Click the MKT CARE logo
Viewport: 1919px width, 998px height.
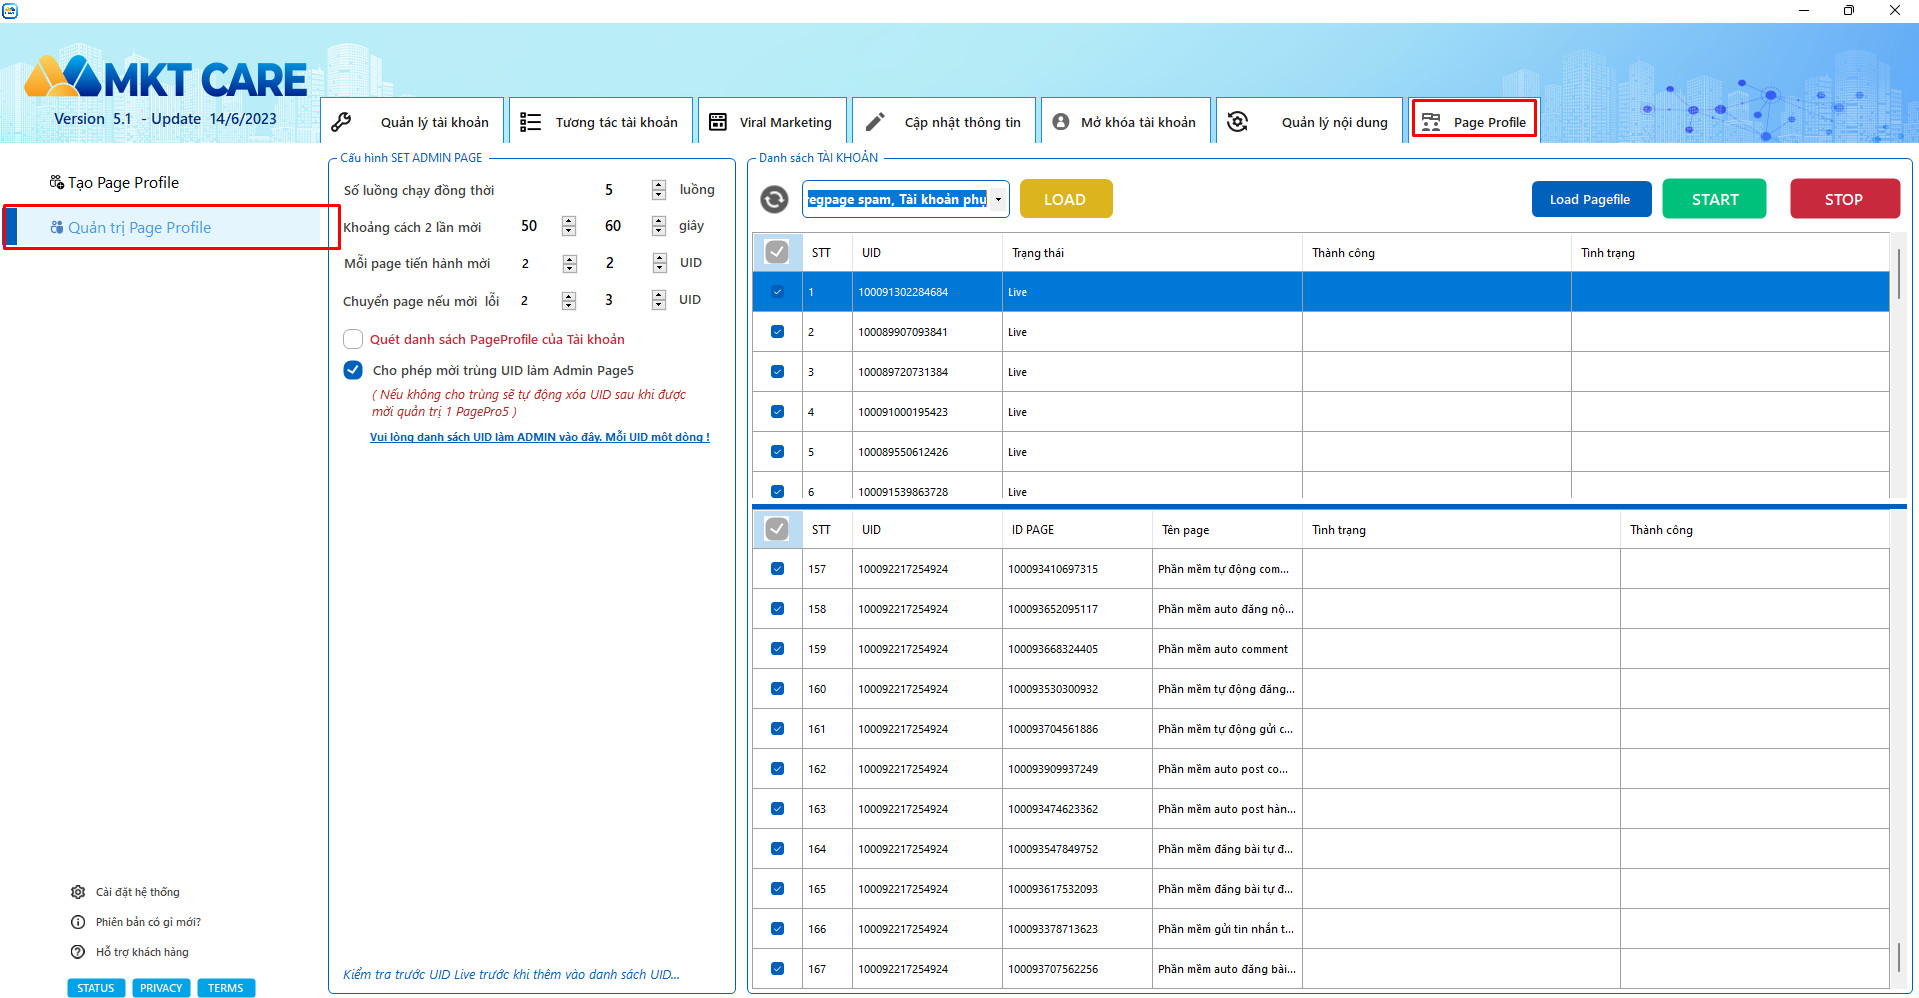coord(165,78)
